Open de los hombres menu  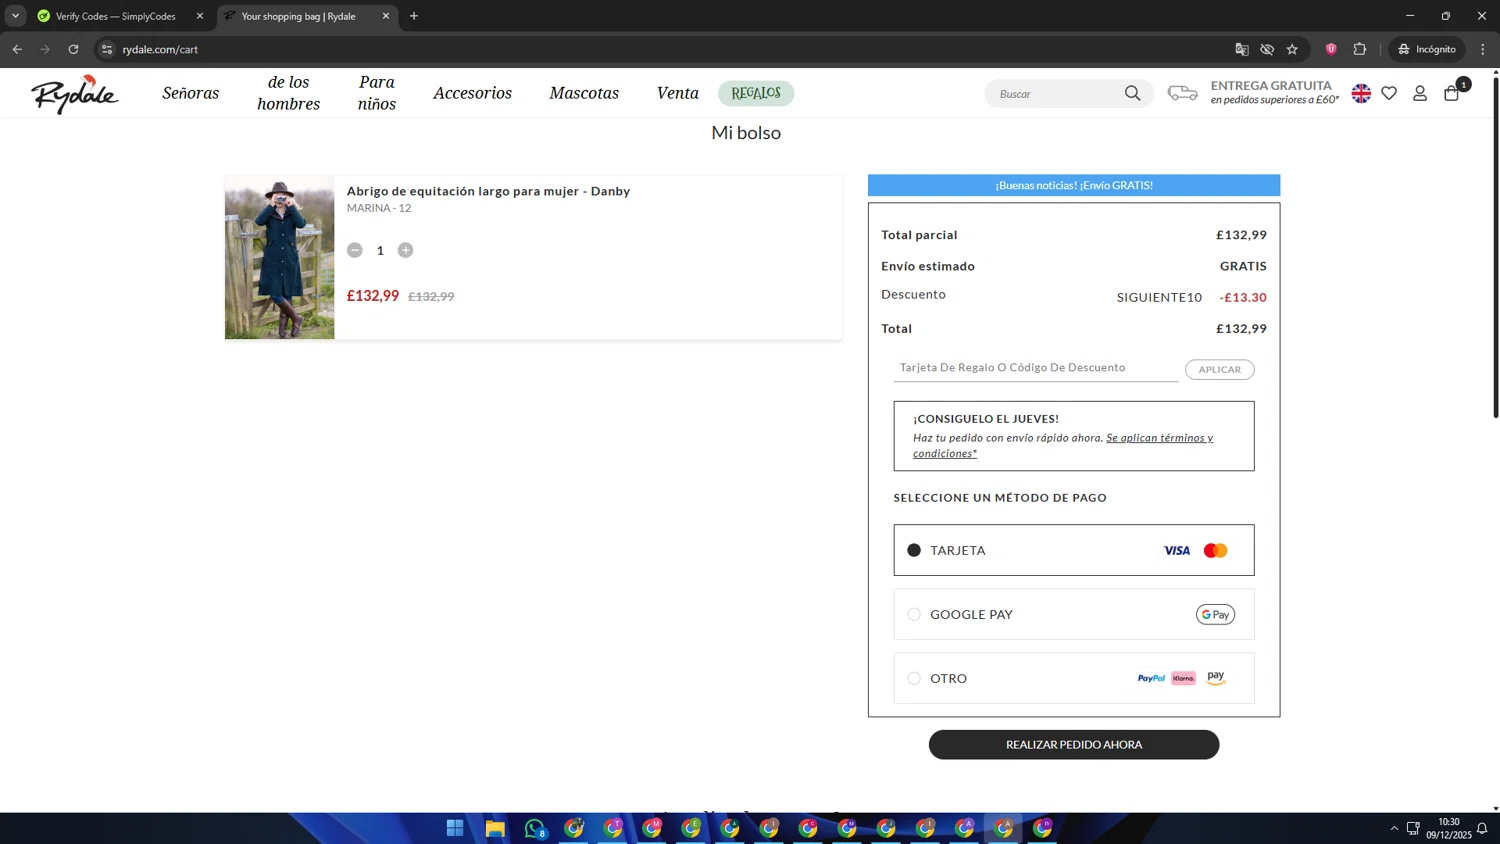288,93
